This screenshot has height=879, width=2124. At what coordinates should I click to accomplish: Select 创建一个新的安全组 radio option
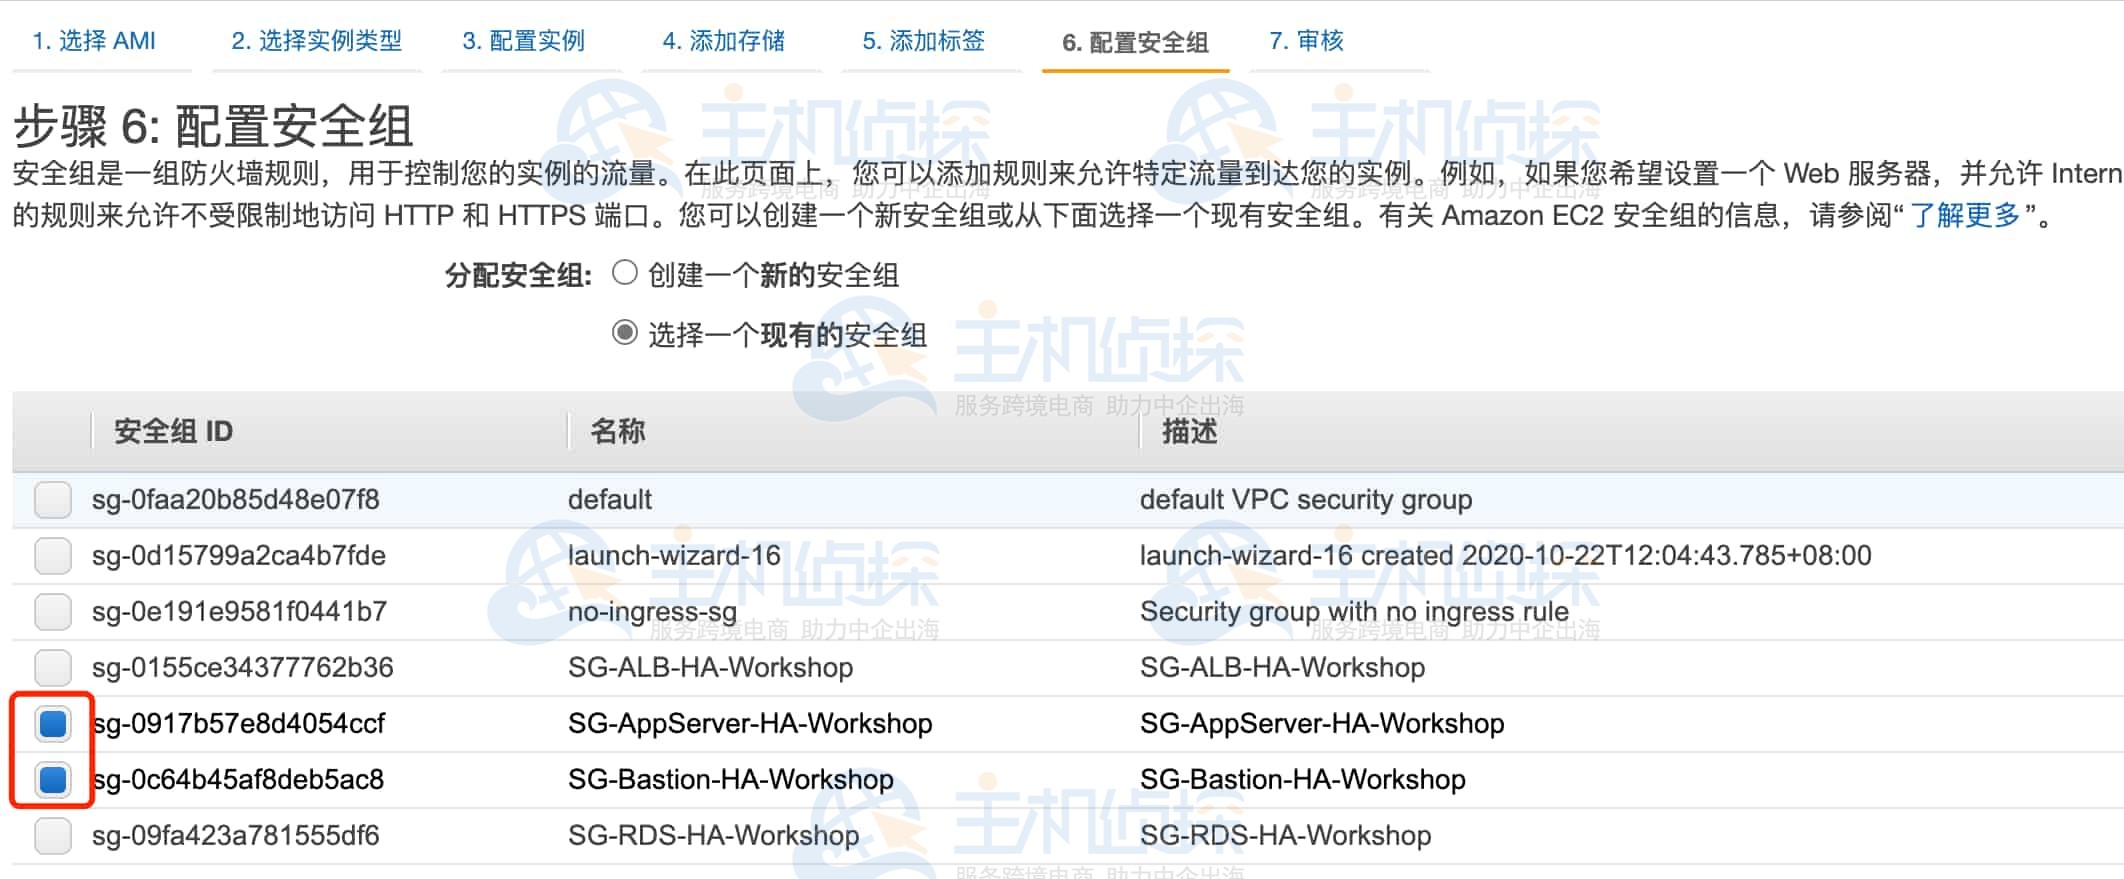coord(625,273)
